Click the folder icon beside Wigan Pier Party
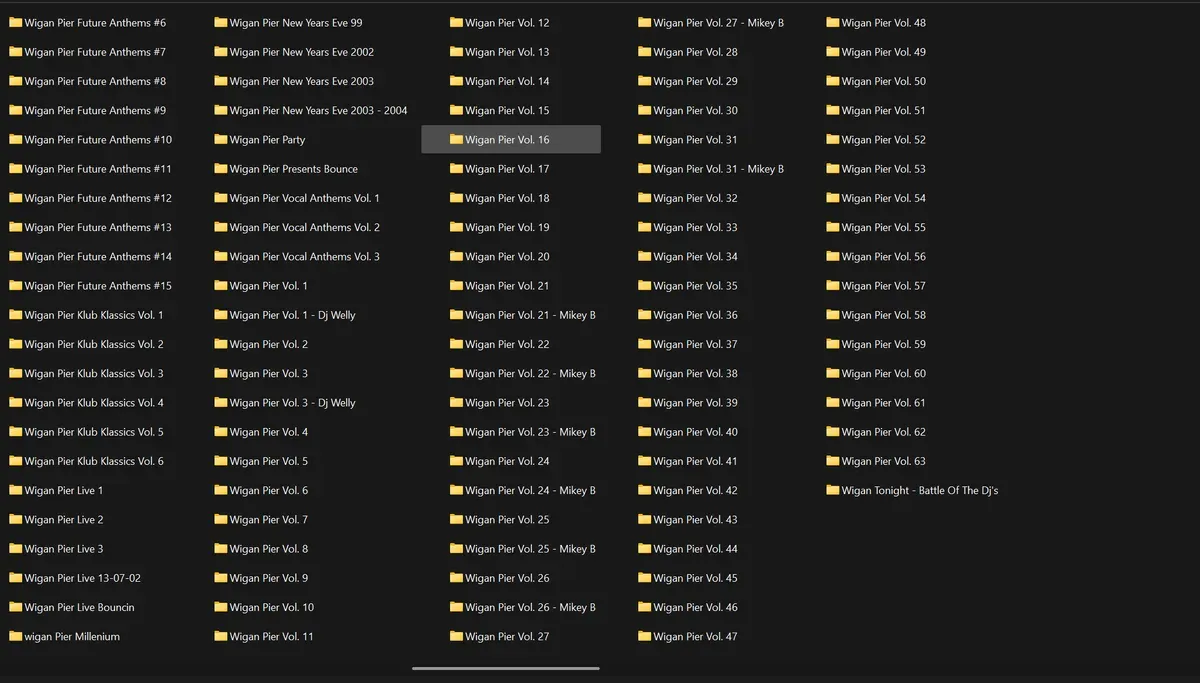 (220, 139)
